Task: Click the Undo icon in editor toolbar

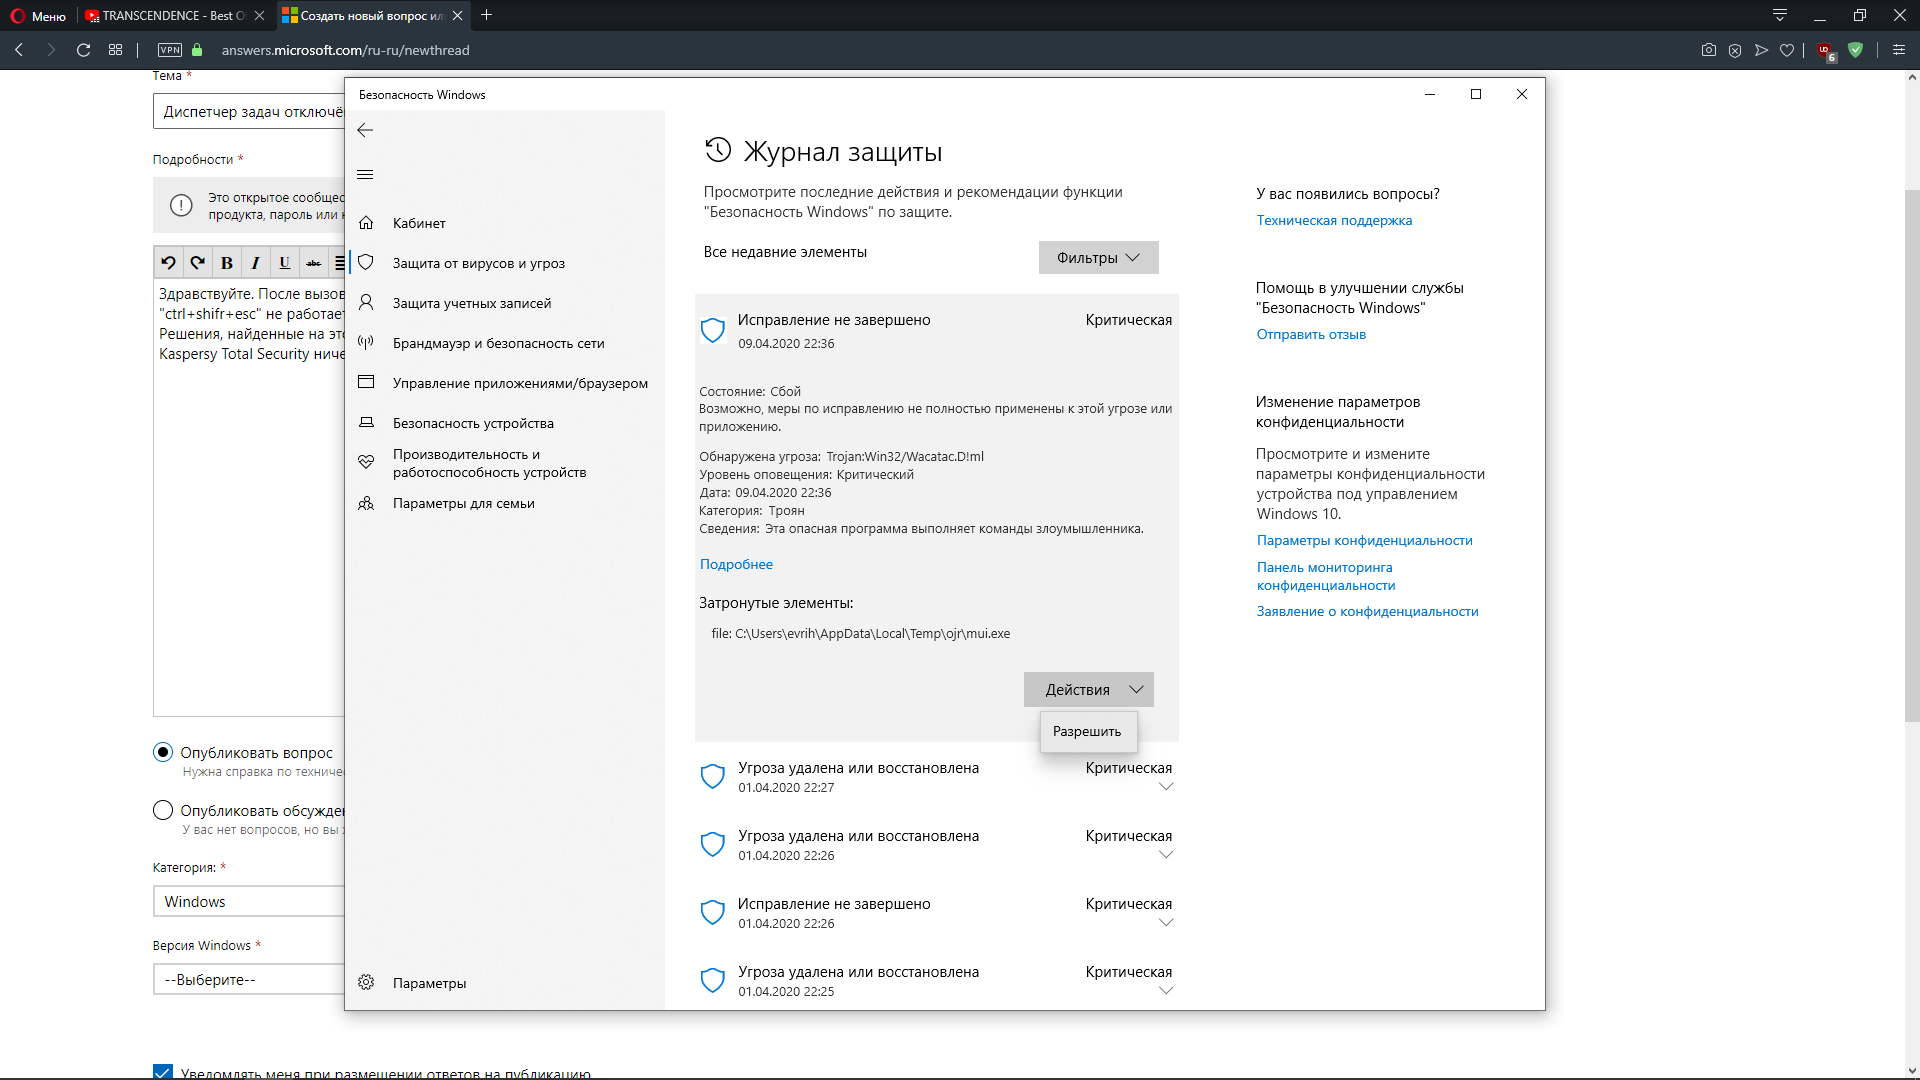Action: (168, 263)
